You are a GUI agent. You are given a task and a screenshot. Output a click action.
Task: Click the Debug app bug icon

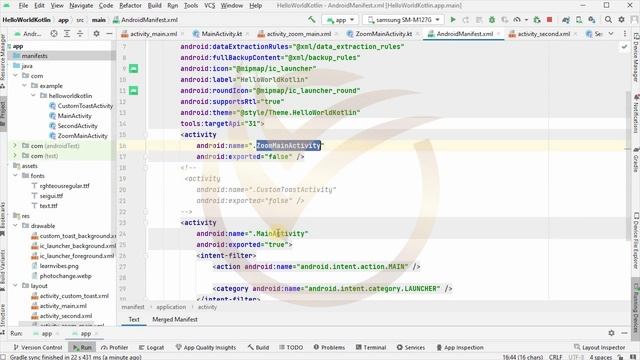point(492,20)
